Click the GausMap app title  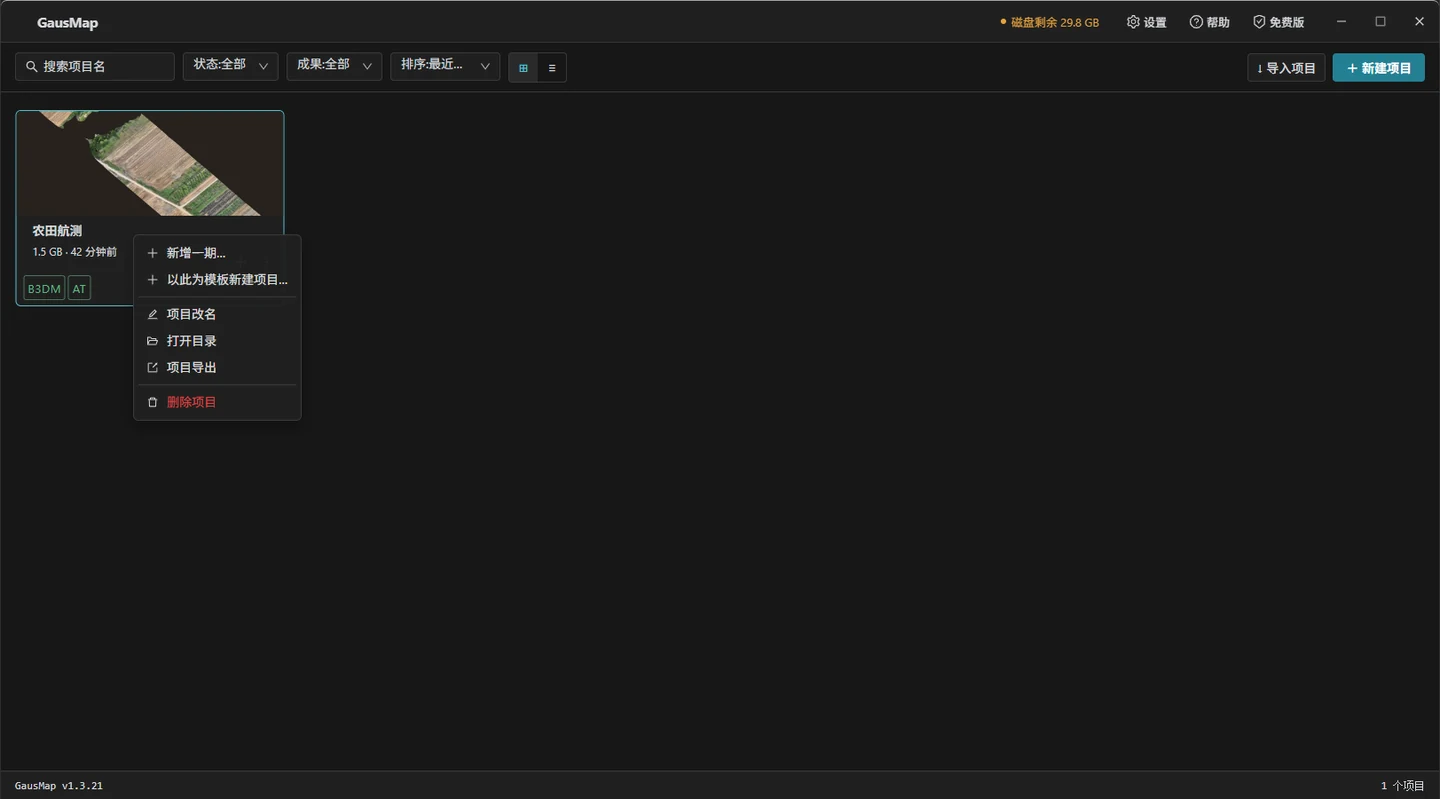pos(67,23)
